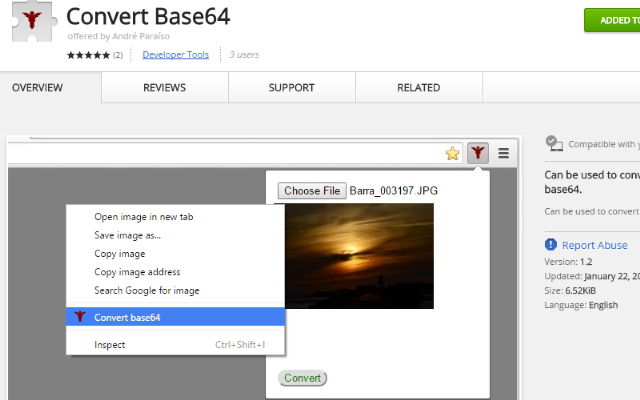
Task: Click the Convert Base64 puzzle-piece extension logo
Action: pyautogui.click(x=33, y=20)
